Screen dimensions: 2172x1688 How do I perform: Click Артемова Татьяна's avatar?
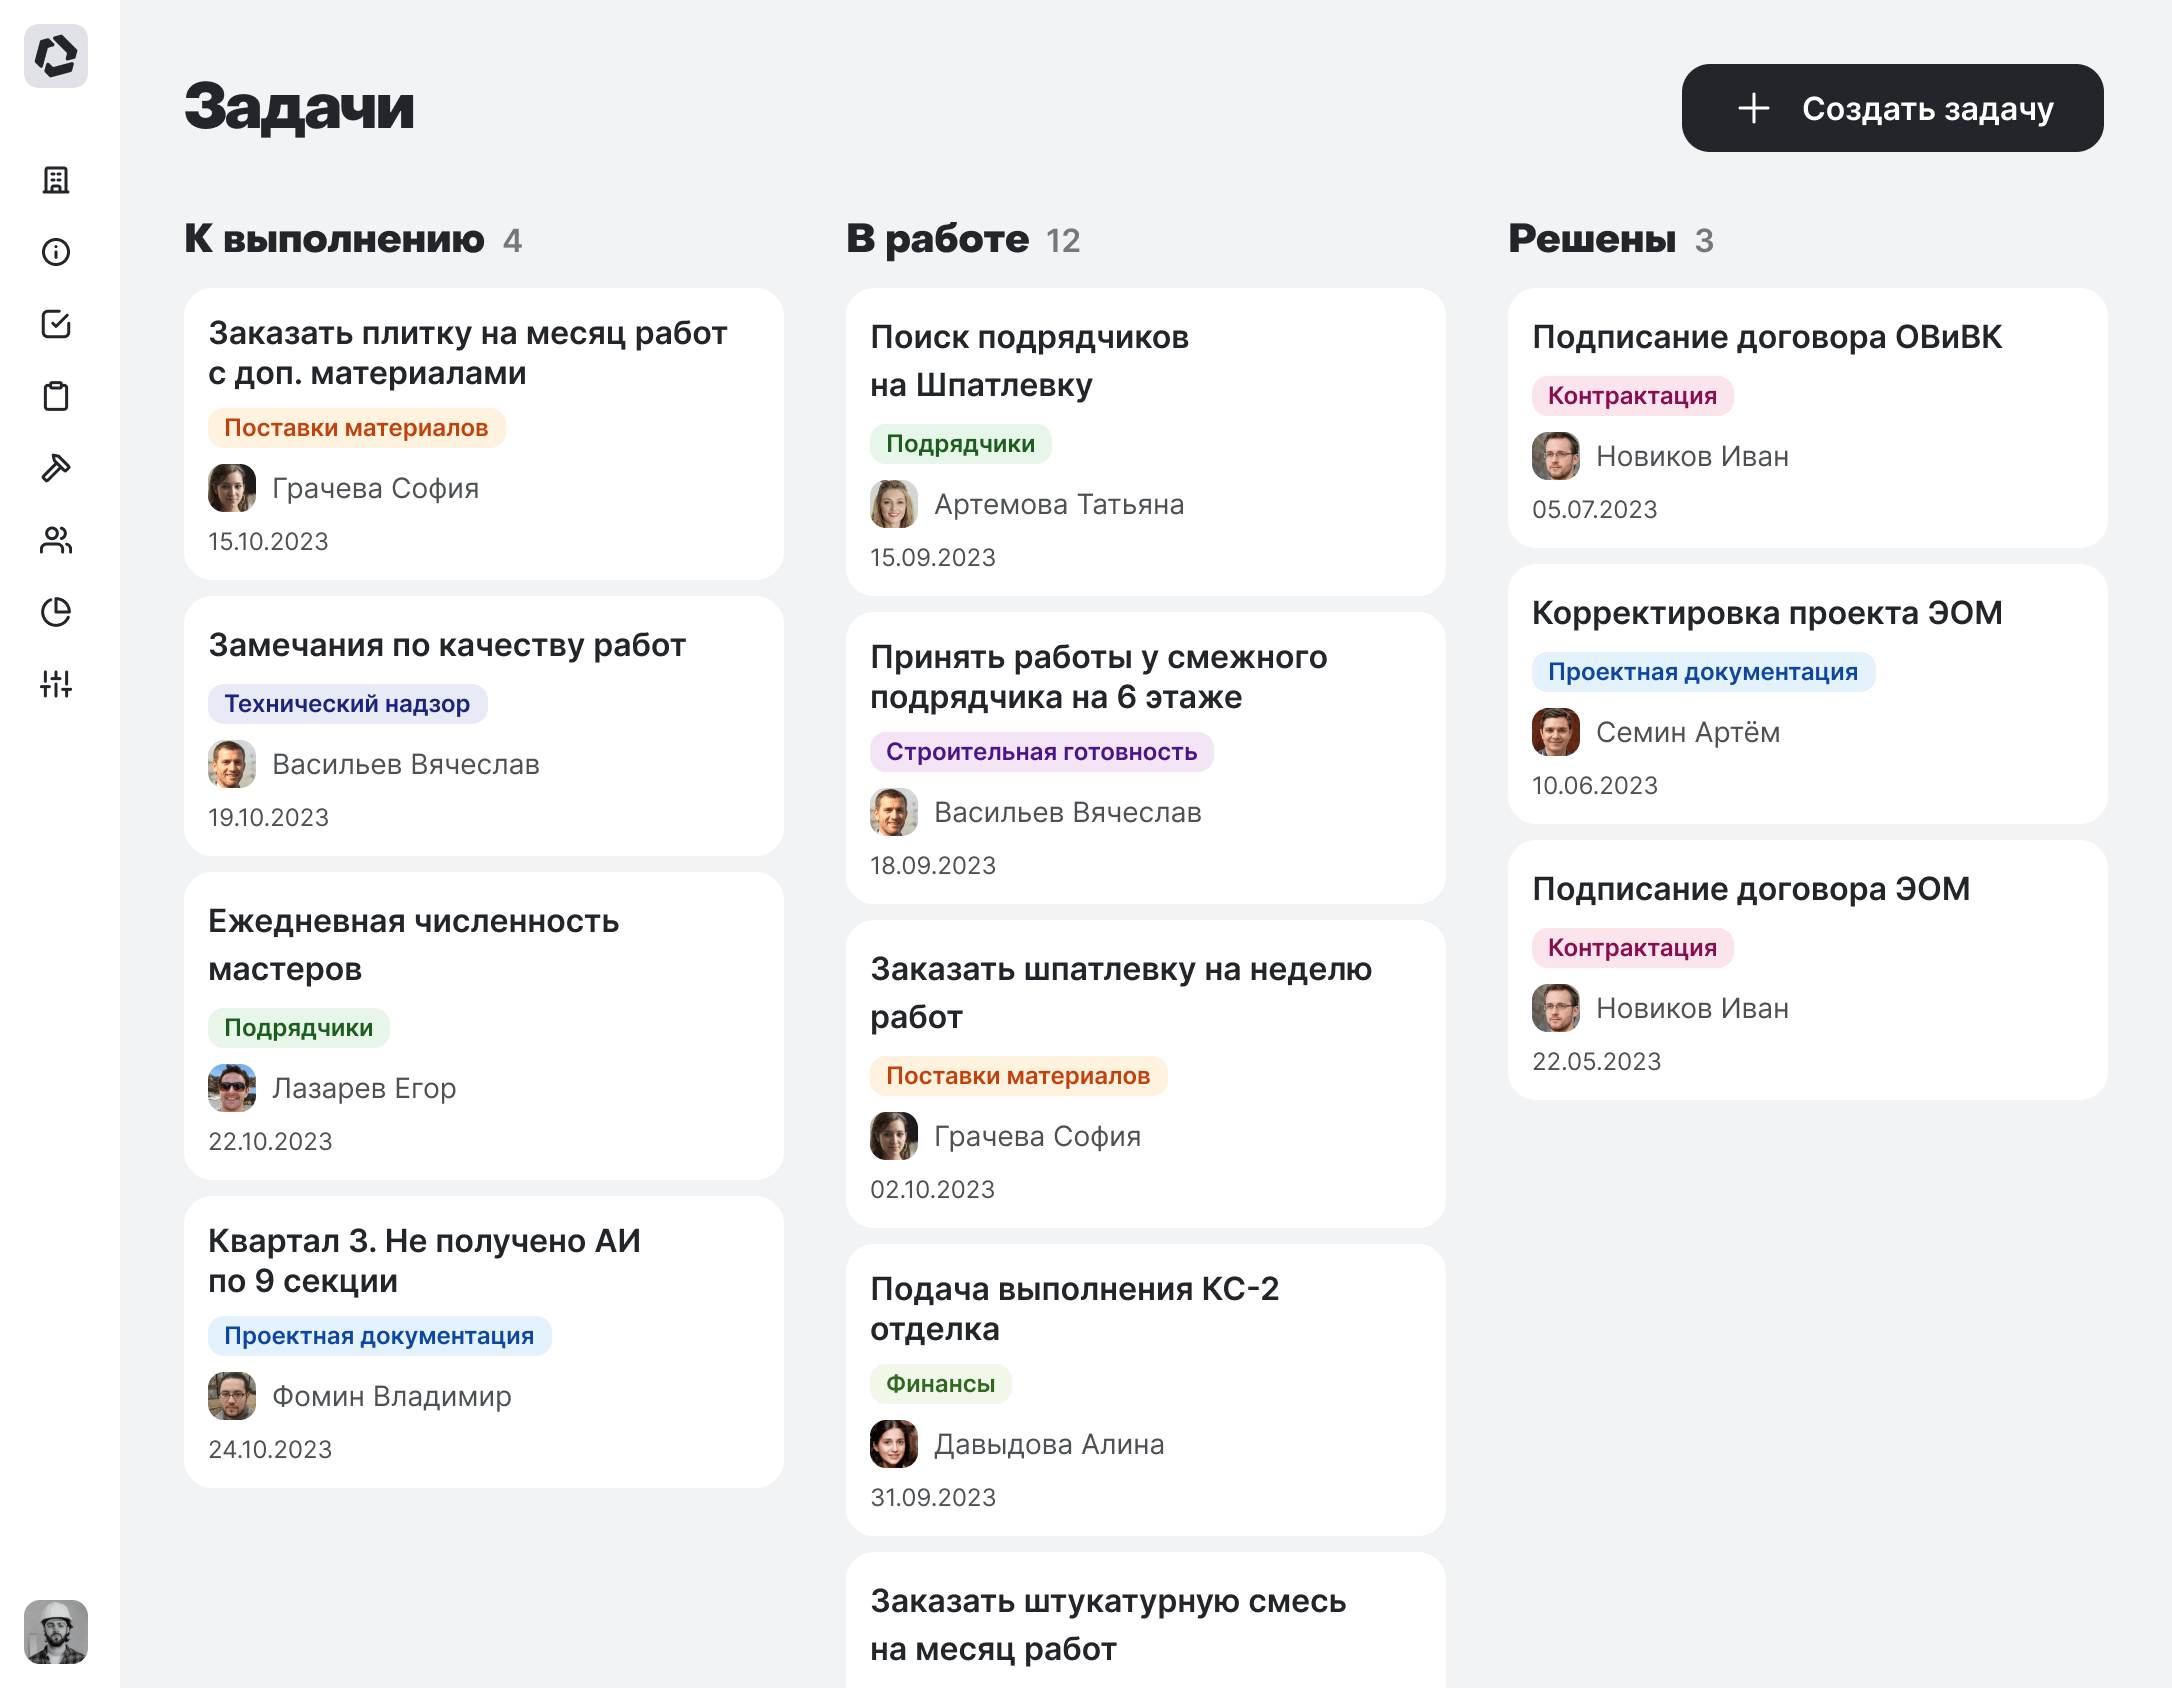tap(893, 504)
